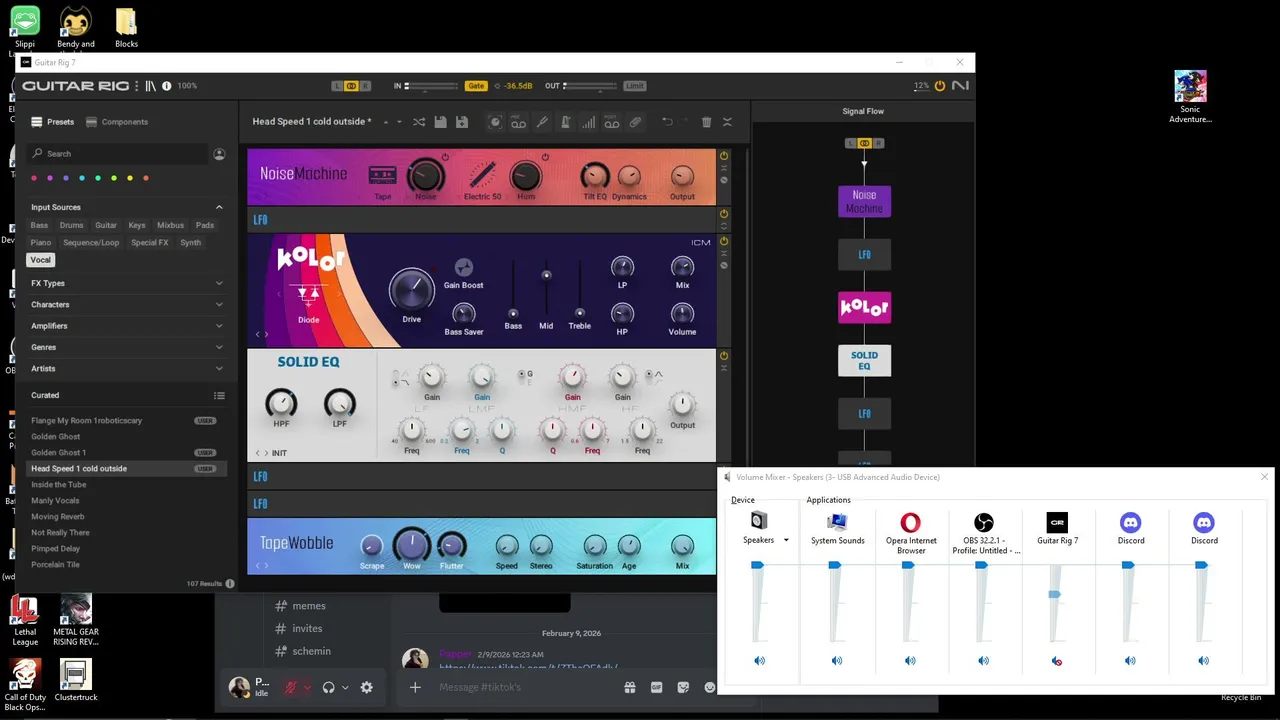
Task: Open the Discord gift icon in message bar
Action: pyautogui.click(x=630, y=687)
